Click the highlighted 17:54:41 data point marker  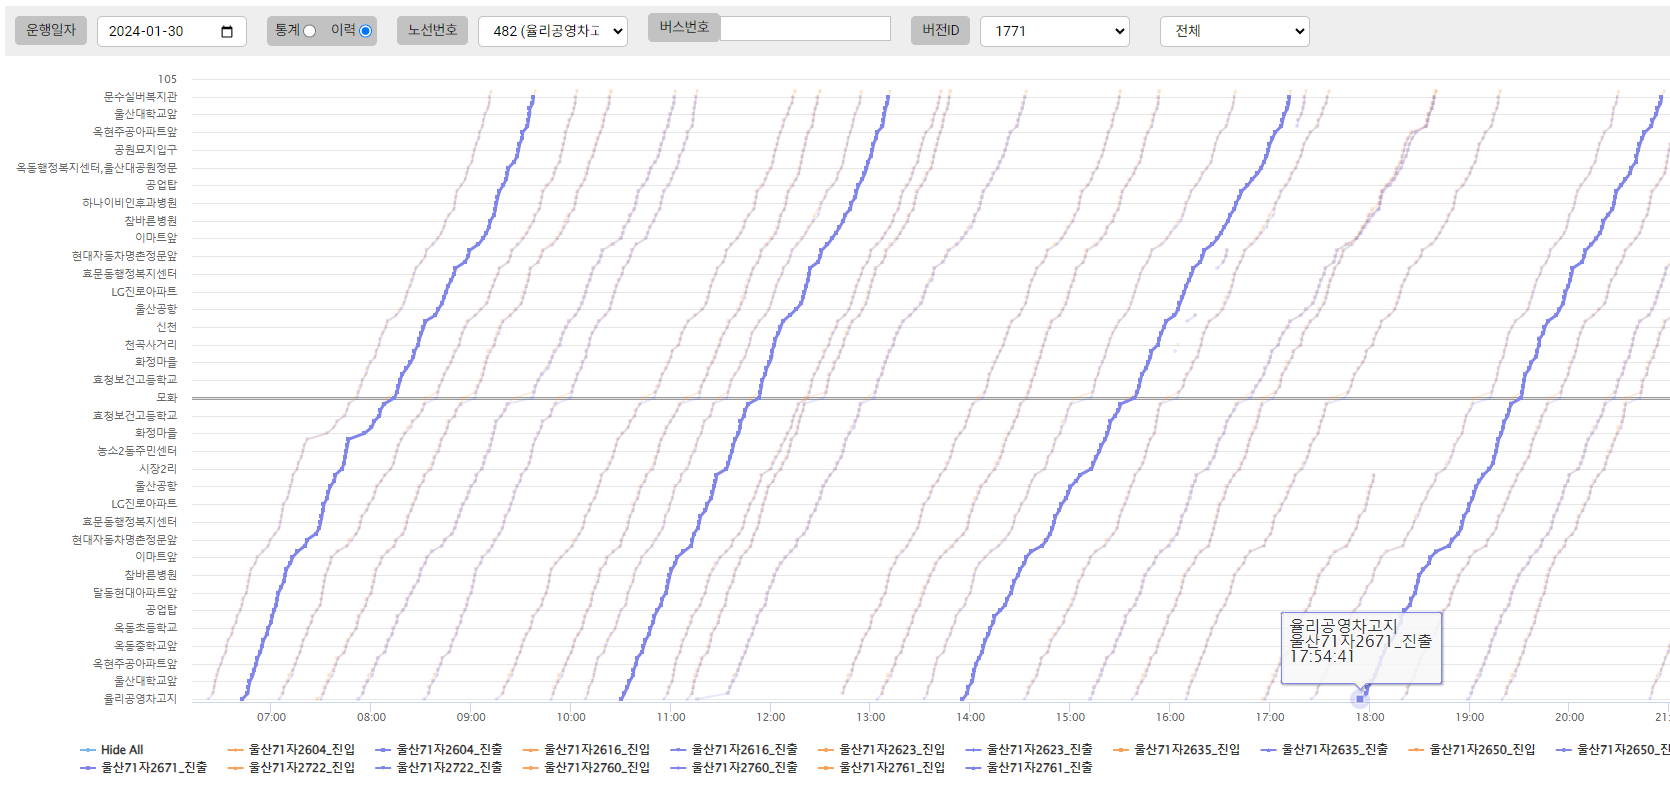(1360, 699)
